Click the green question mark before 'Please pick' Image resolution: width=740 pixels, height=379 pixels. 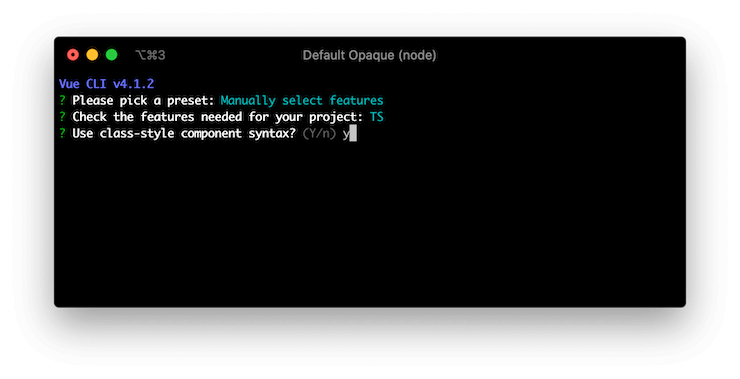(x=62, y=101)
